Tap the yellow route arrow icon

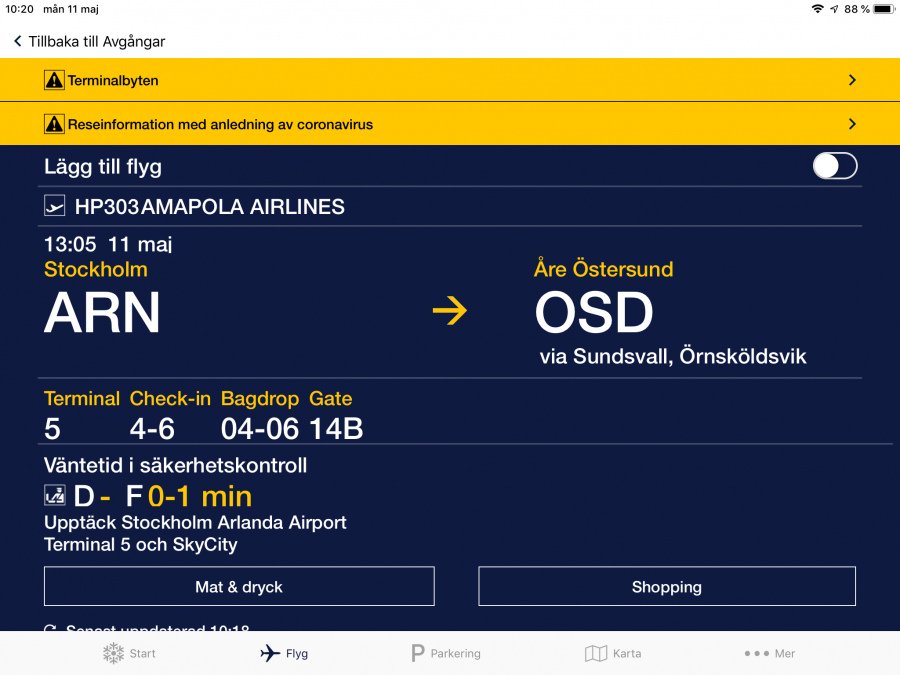pos(450,312)
